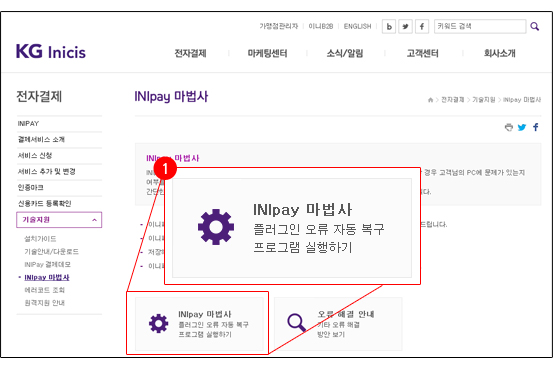Screen dimensions: 556x369
Task: Open 에러코드 조회 submenu item
Action: pyautogui.click(x=44, y=290)
